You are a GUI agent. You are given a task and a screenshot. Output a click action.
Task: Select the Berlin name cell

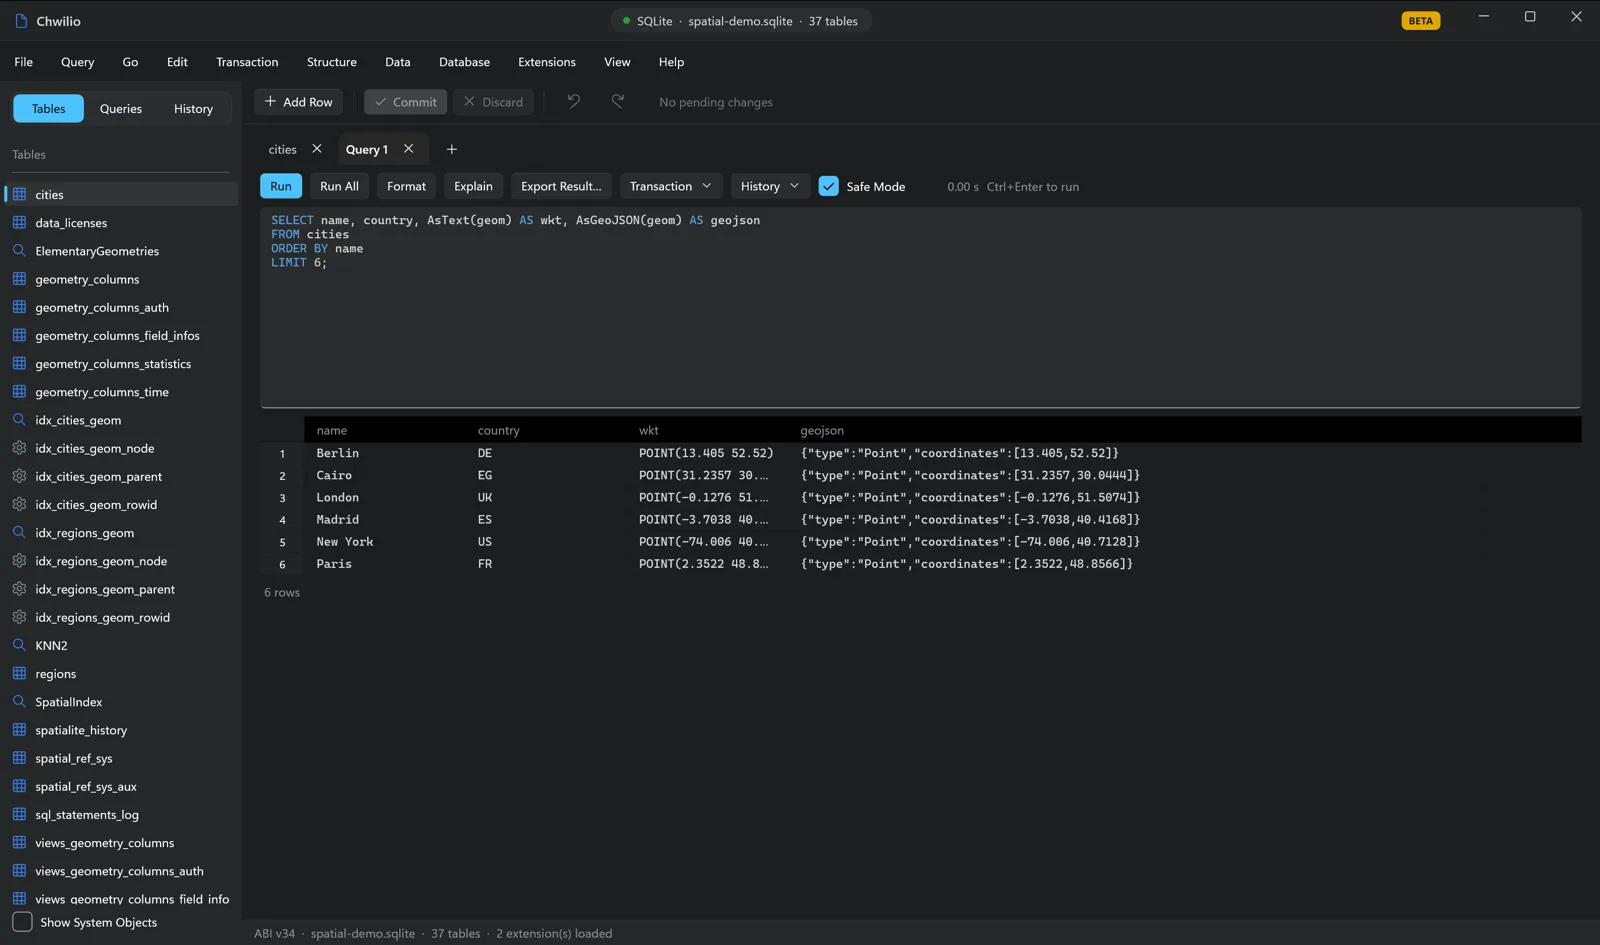(x=337, y=453)
